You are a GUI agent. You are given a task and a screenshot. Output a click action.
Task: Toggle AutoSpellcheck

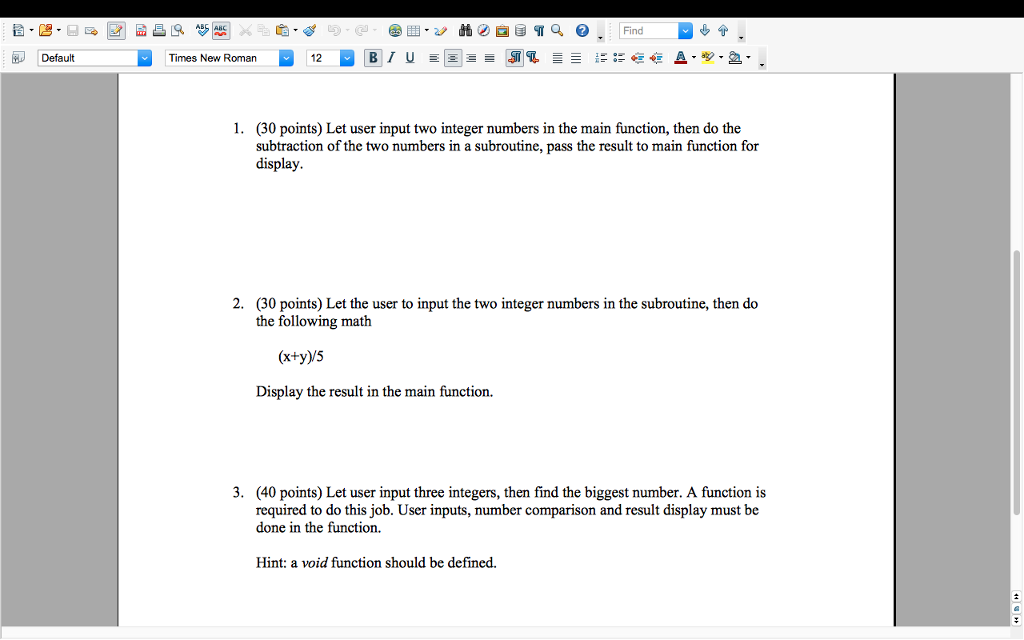[x=221, y=31]
